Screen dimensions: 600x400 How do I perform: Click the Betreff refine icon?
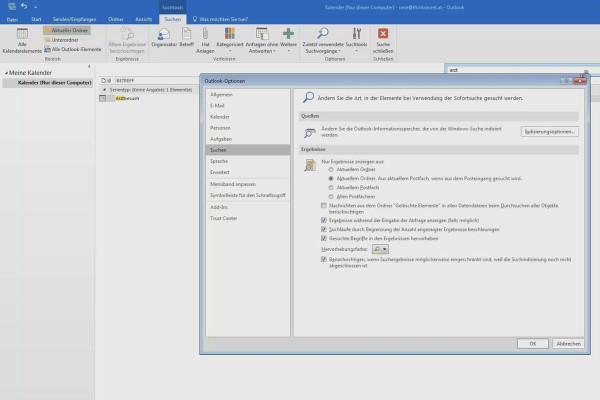[186, 34]
